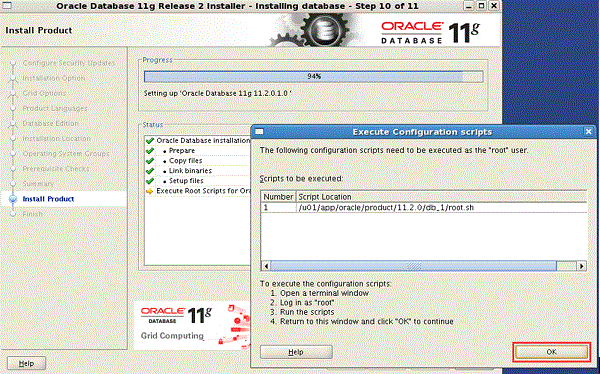Click Help in the Execute Configuration scripts dialog

click(x=296, y=352)
